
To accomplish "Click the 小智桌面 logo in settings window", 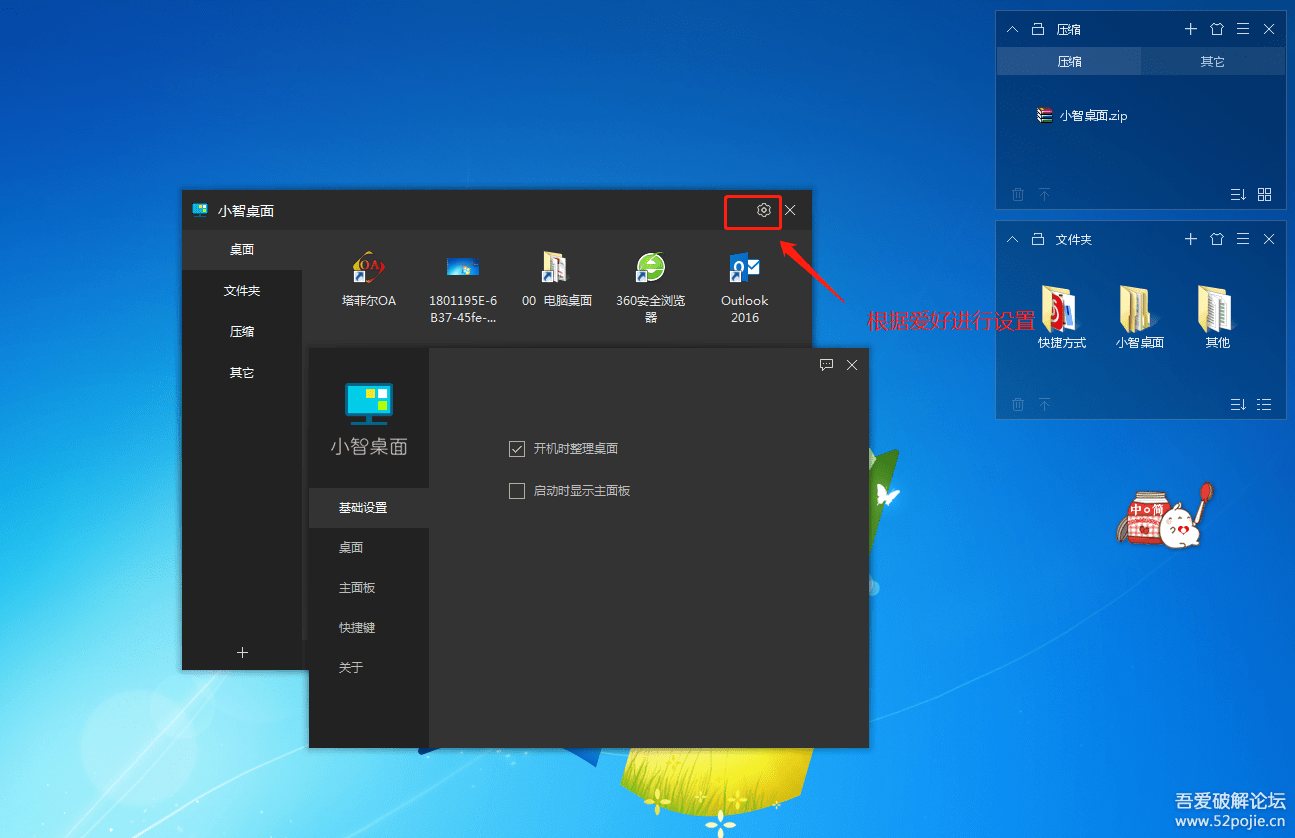I will pos(369,404).
